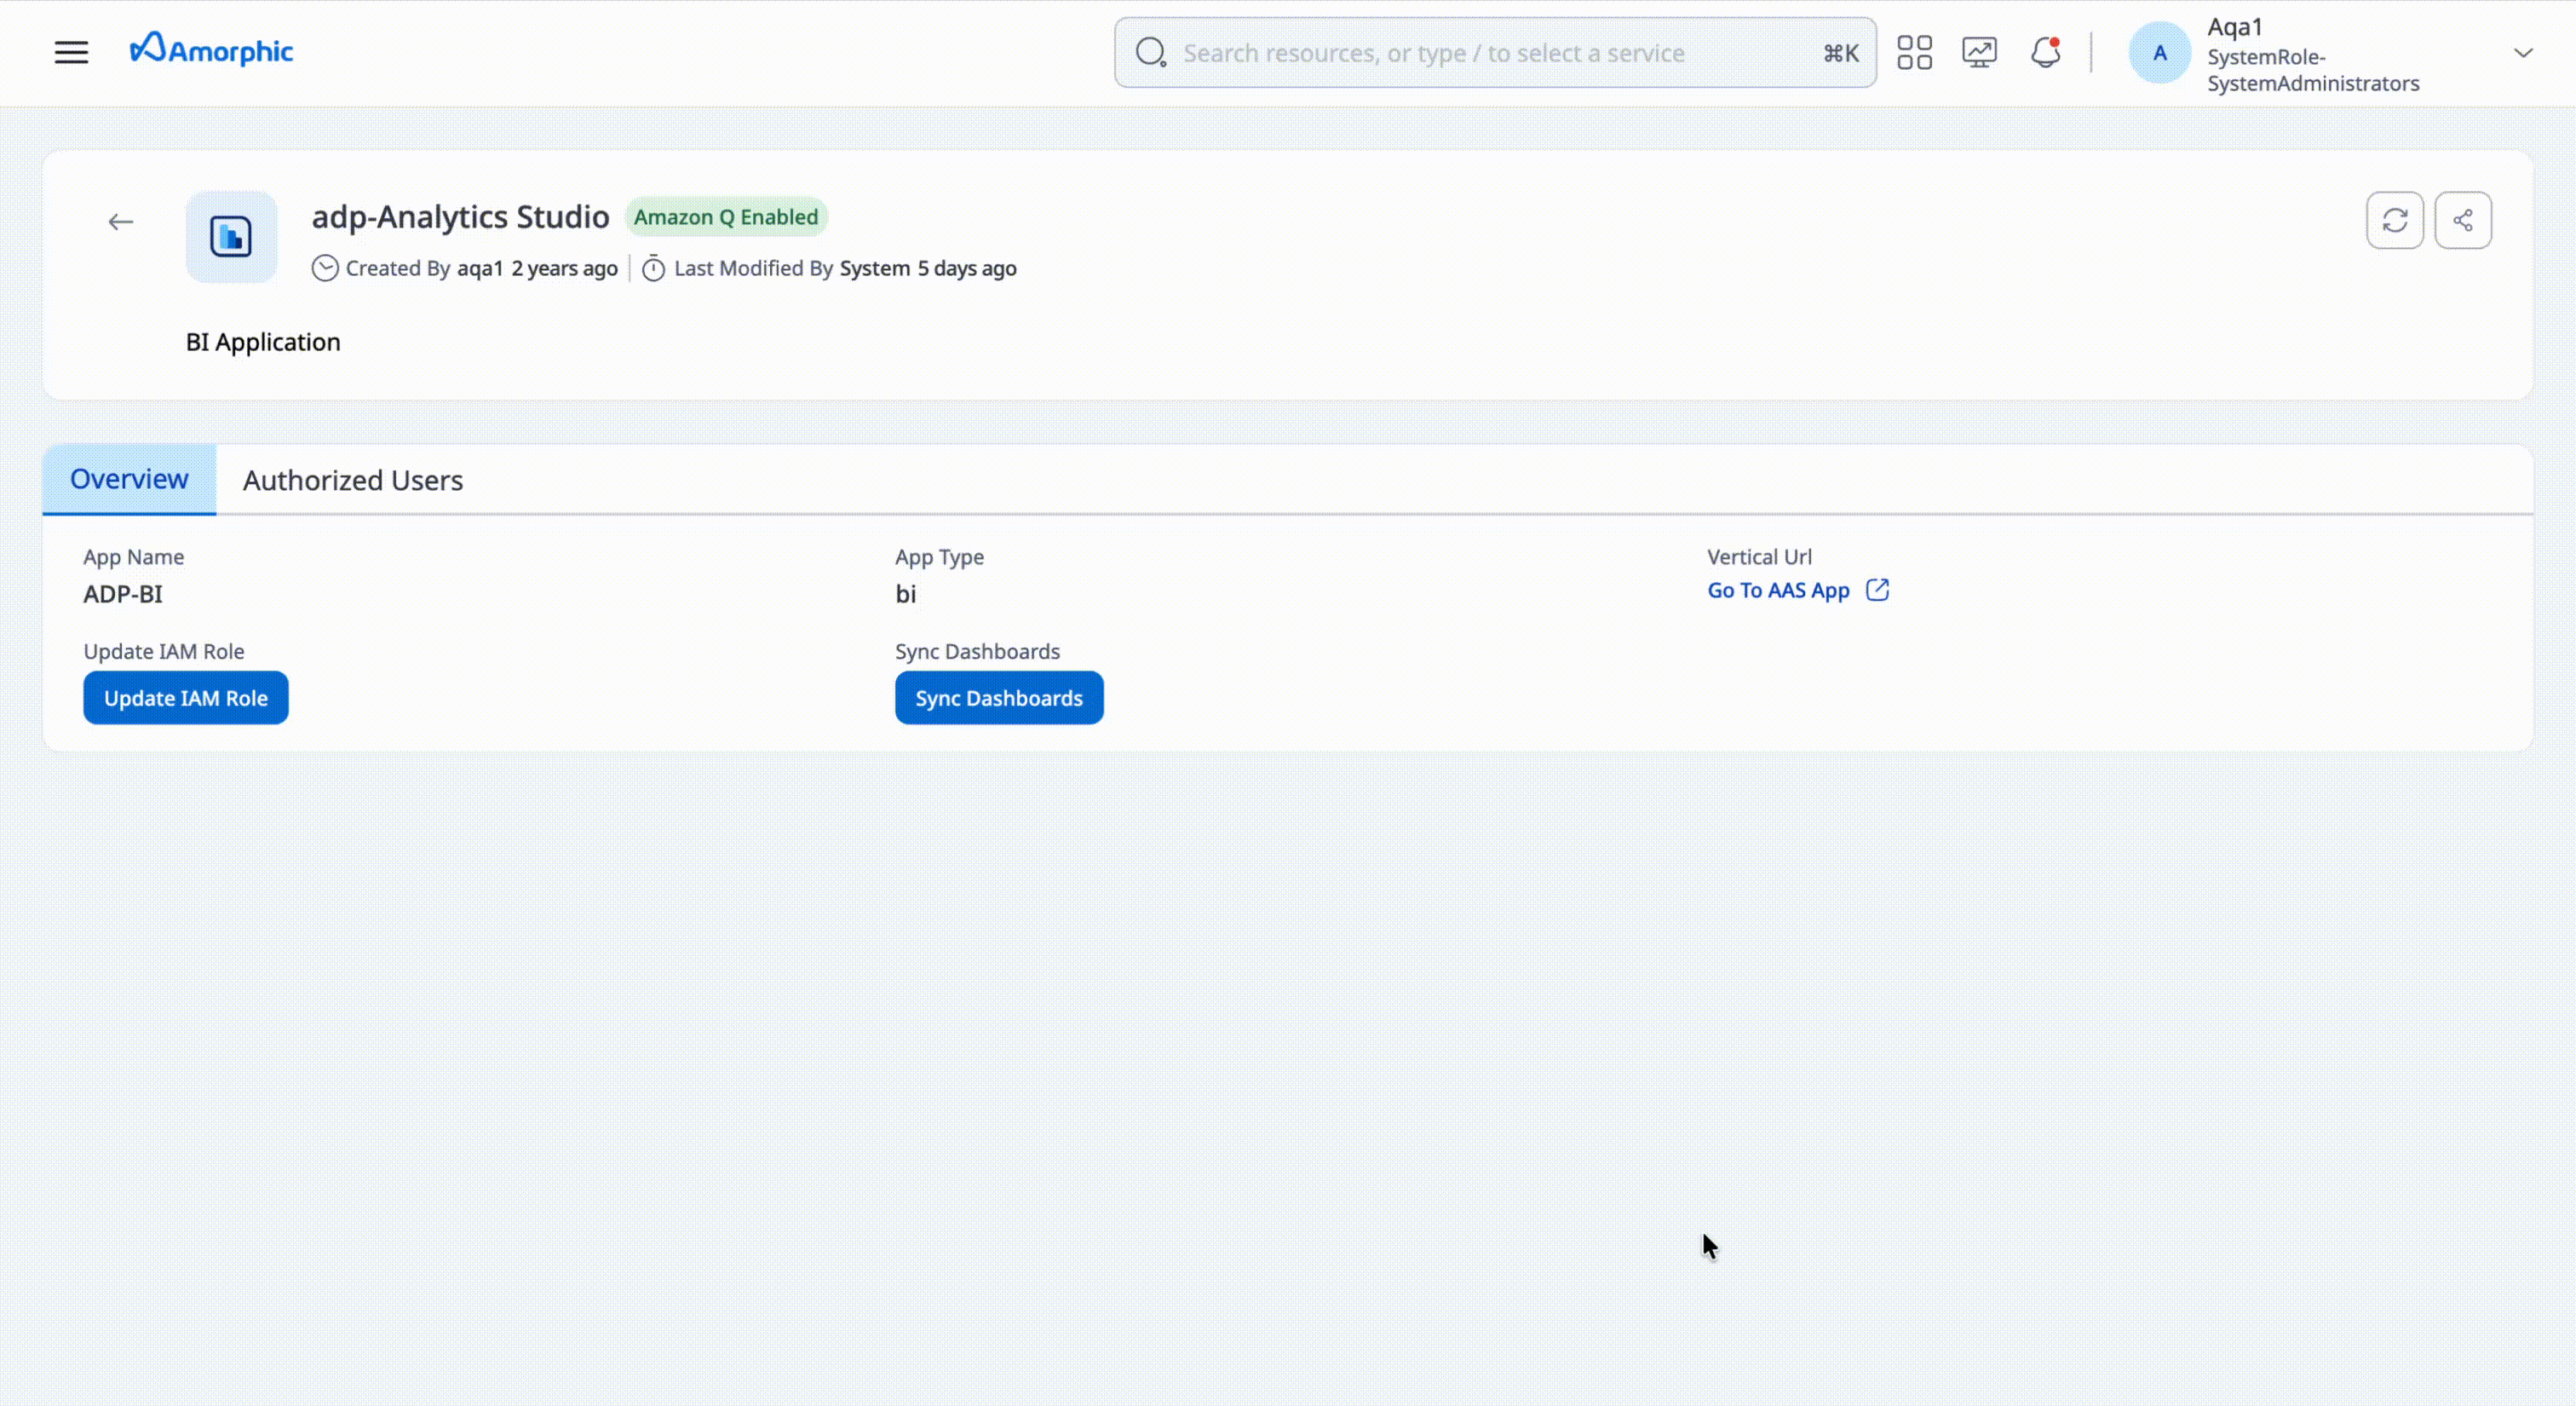Click the '5 days ago' modified time

967,268
